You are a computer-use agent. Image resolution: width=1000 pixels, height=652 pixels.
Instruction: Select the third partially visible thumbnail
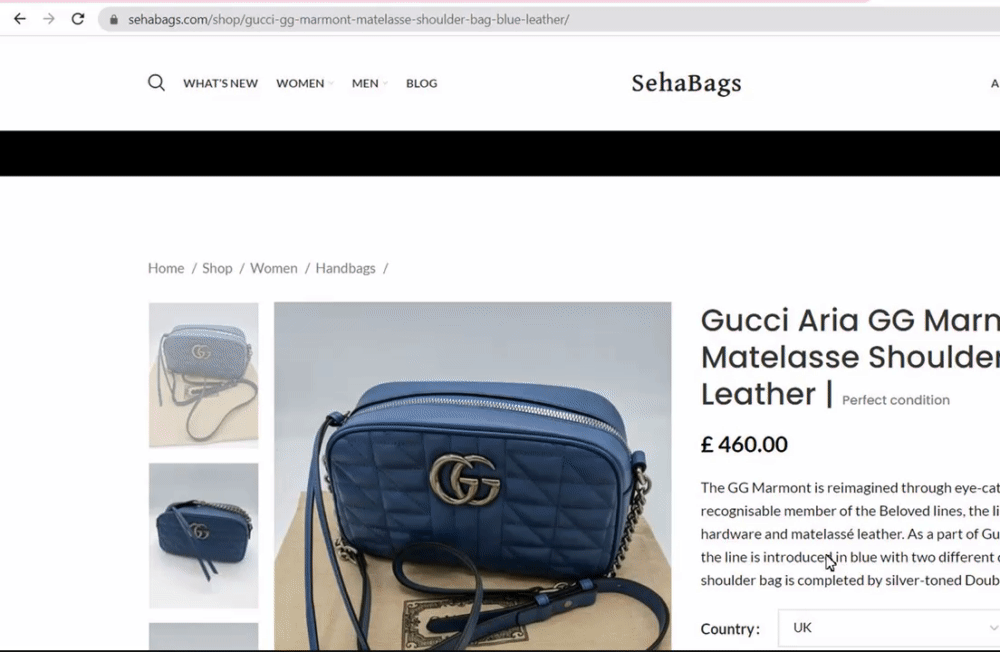click(203, 637)
